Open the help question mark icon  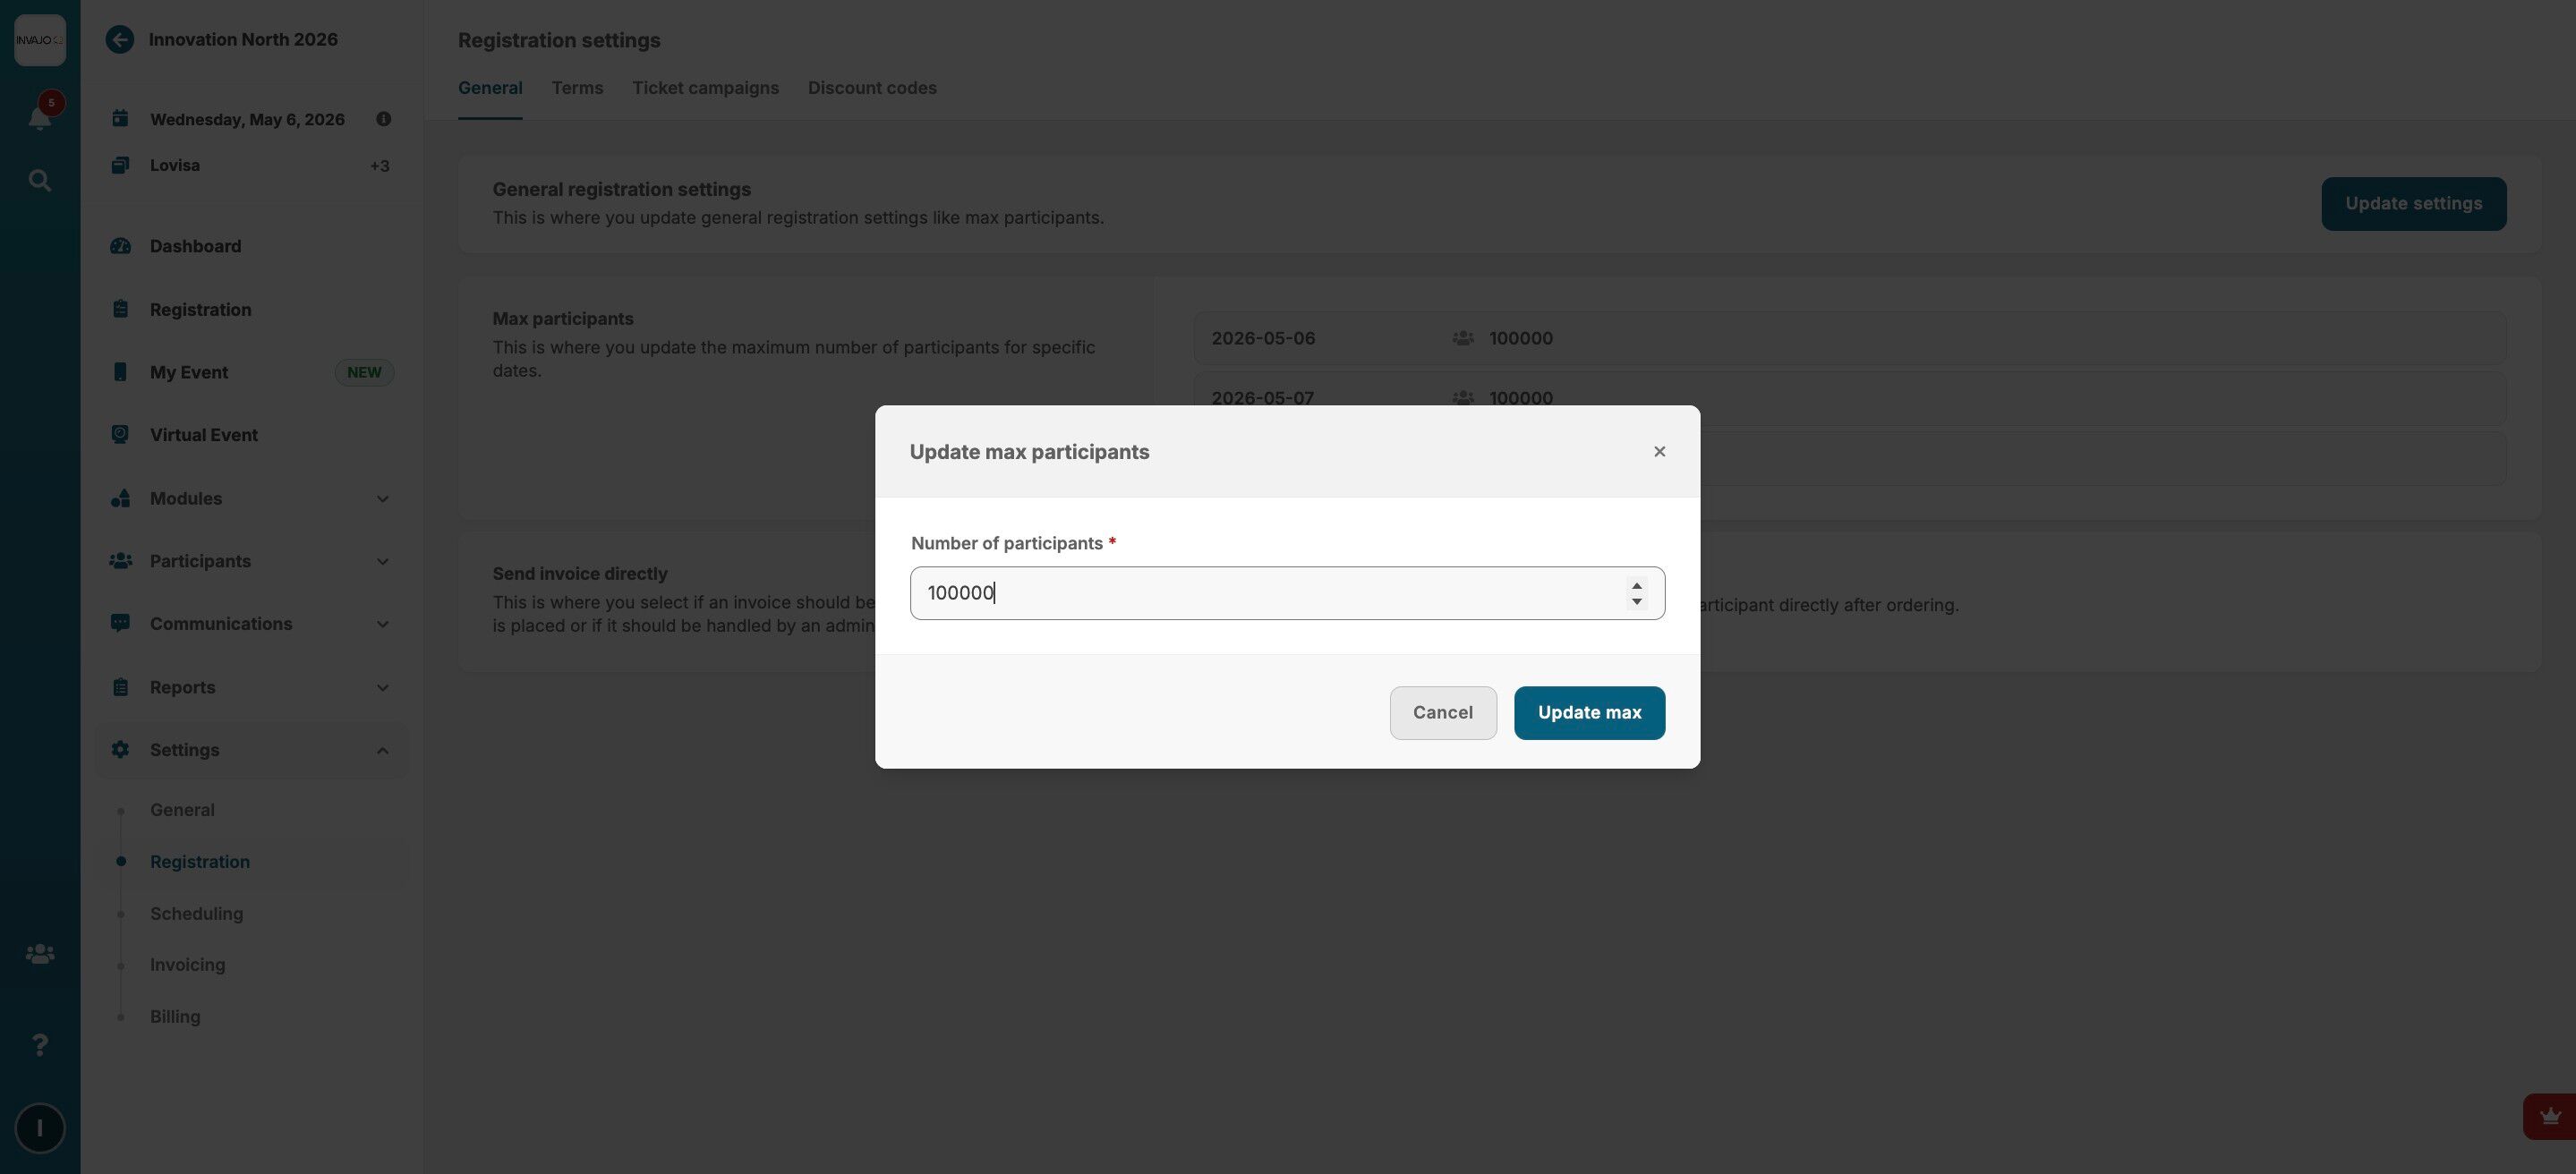(x=40, y=1044)
